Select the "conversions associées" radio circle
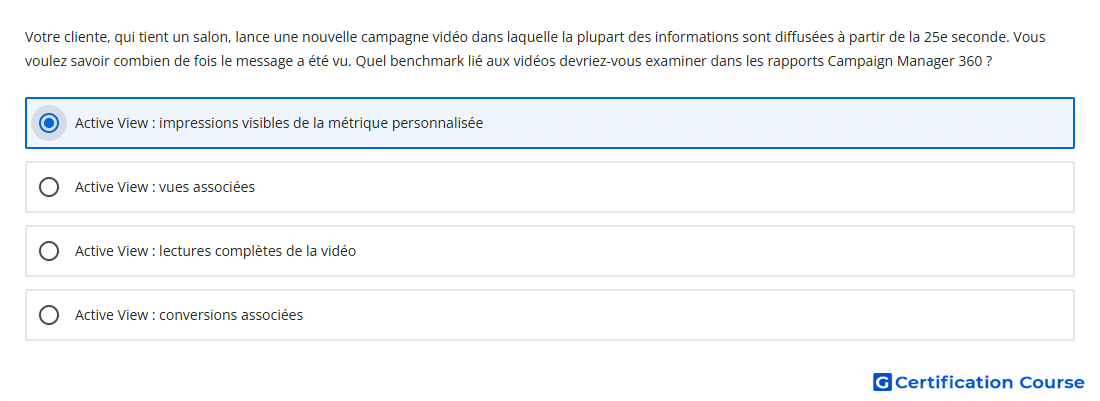 [49, 315]
